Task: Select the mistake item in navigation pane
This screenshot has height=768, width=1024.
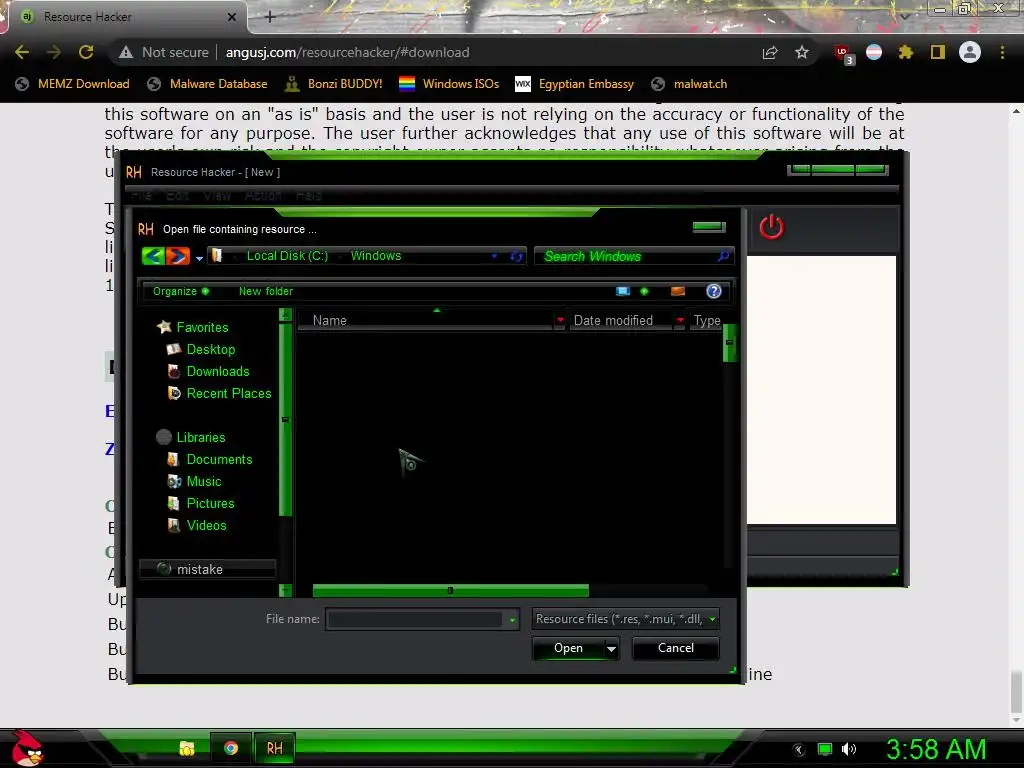Action: pos(208,569)
